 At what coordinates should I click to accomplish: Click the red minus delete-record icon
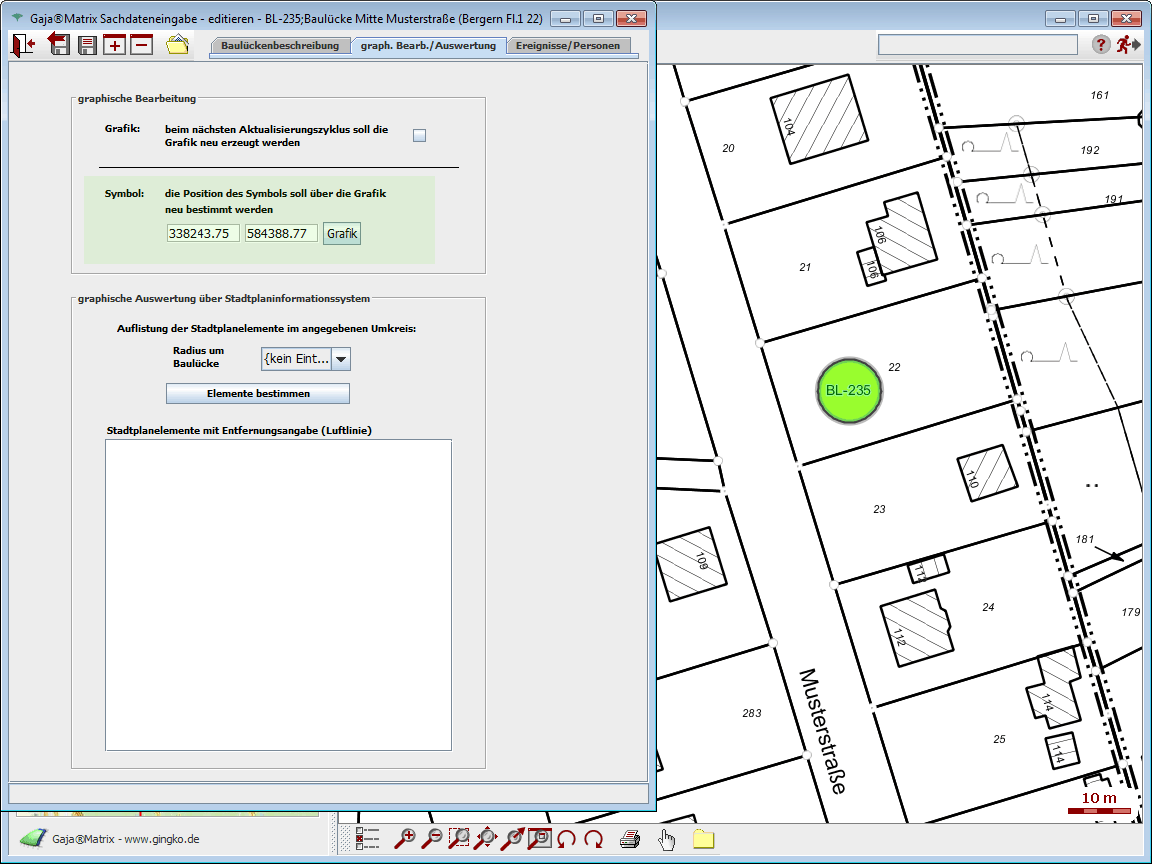pyautogui.click(x=141, y=45)
